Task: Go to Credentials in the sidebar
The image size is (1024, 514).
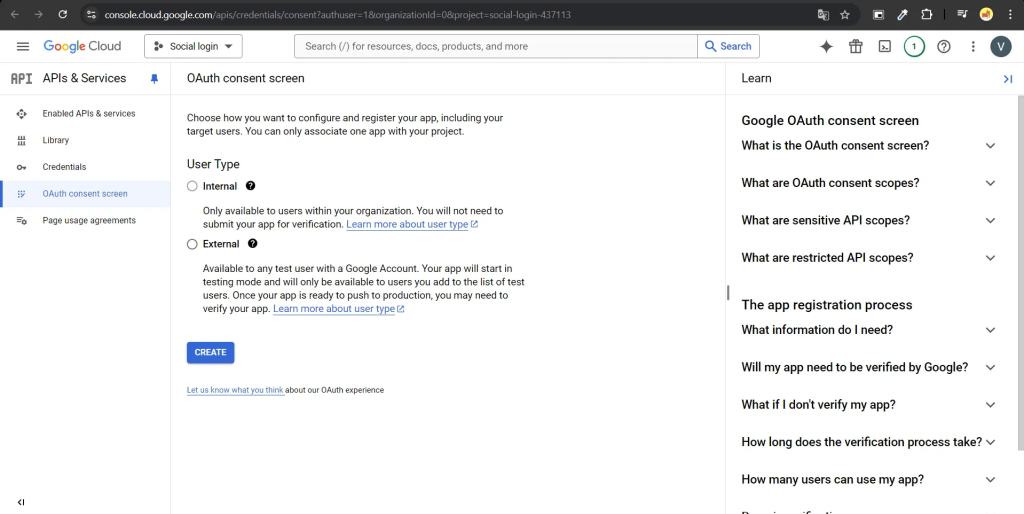Action: [x=64, y=167]
